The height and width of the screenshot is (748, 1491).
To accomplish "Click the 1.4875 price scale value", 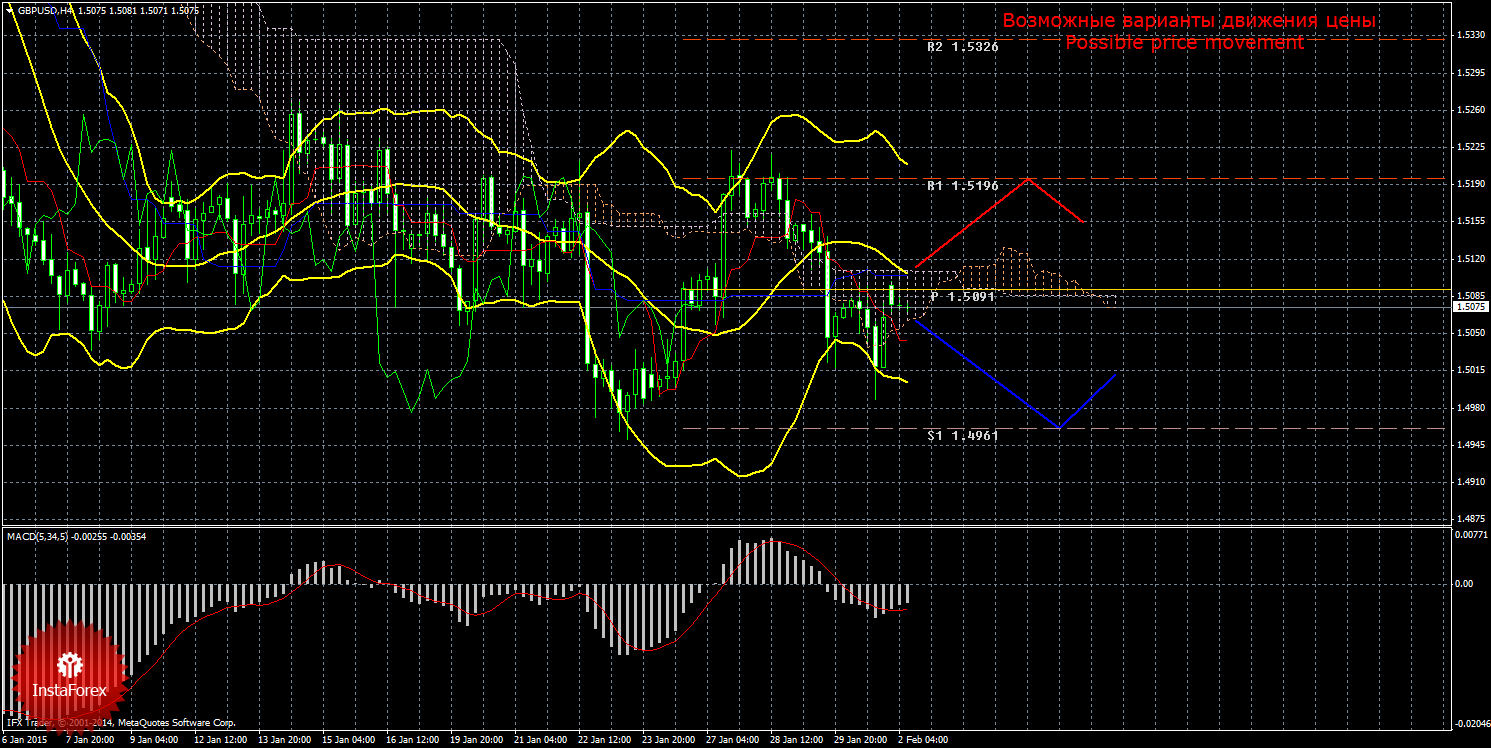I will tap(1469, 518).
